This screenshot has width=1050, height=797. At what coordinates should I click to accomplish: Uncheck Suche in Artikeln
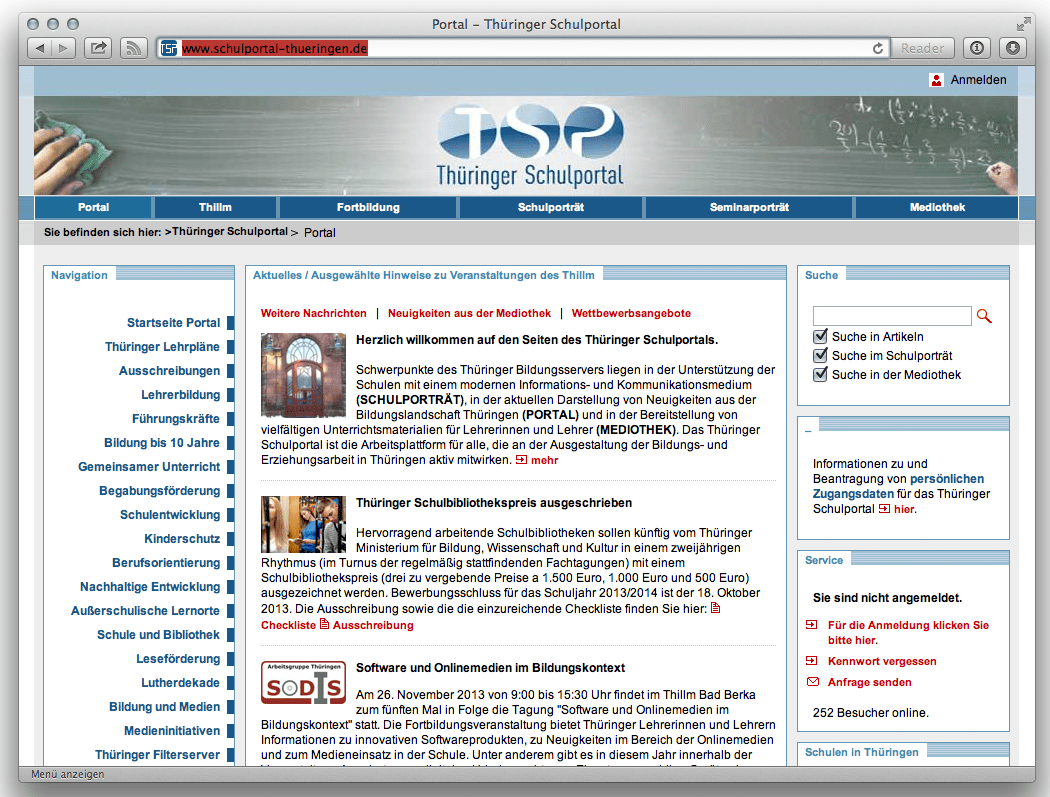pyautogui.click(x=821, y=337)
